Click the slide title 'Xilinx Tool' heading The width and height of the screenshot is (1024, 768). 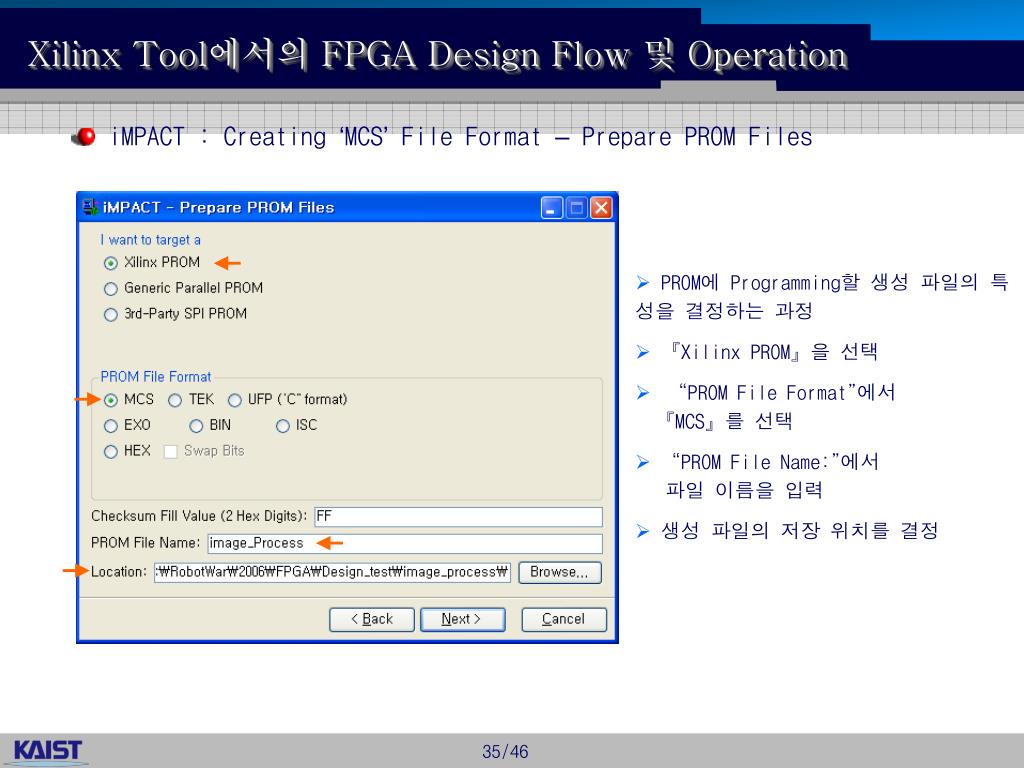click(x=438, y=55)
